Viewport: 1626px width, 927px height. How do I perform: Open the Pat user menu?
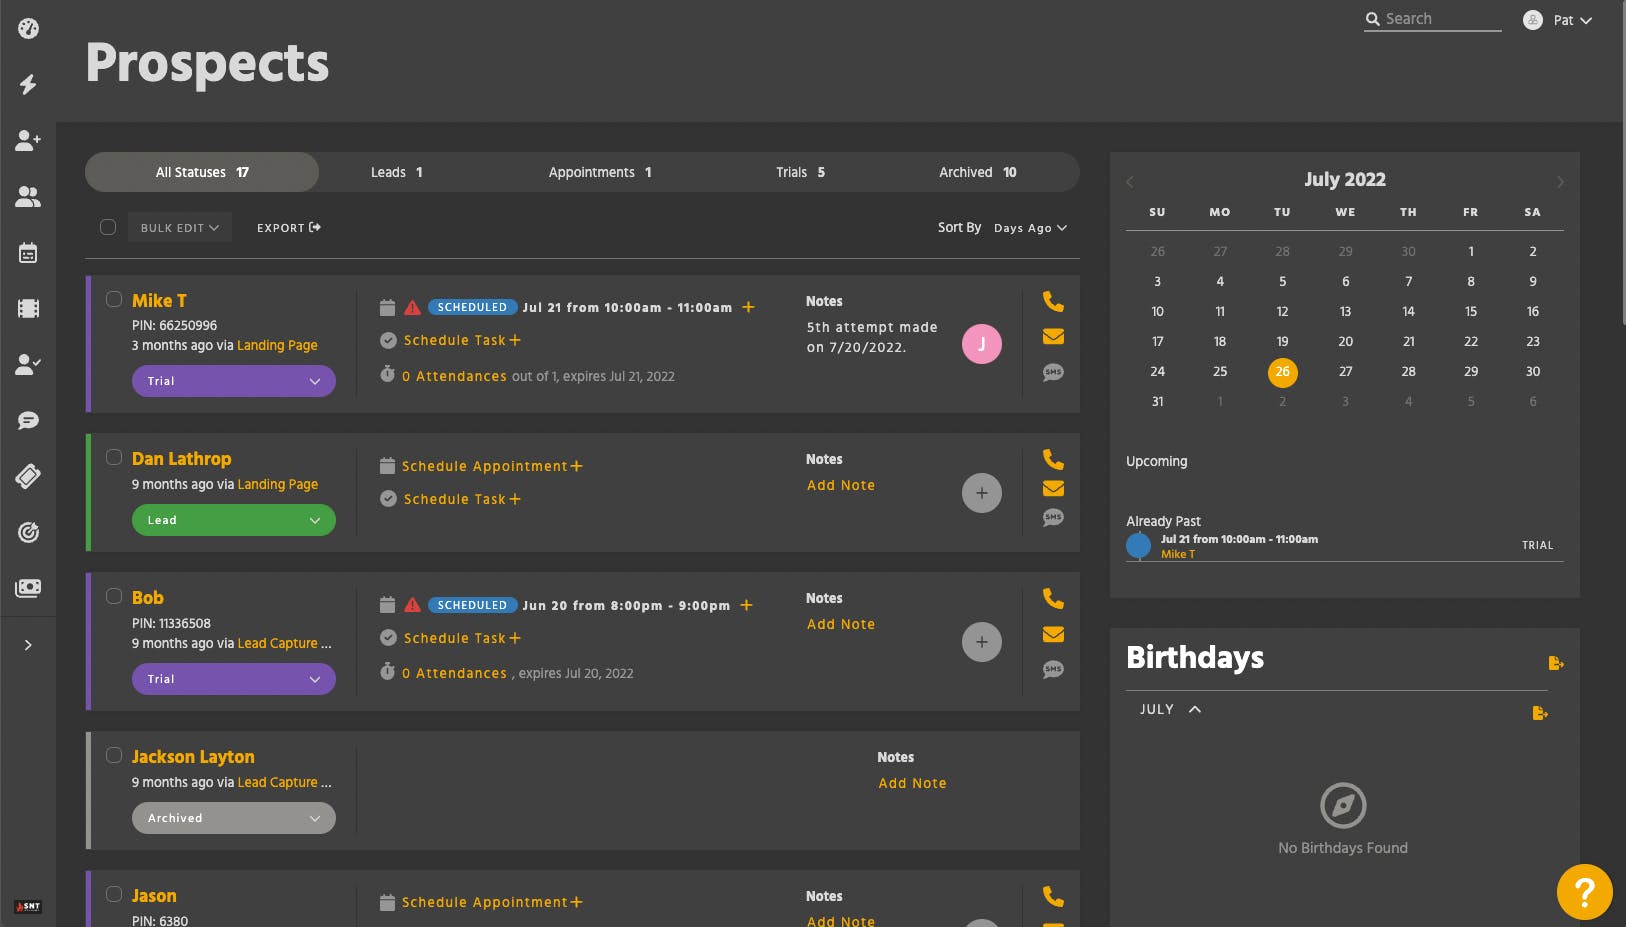coord(1558,20)
